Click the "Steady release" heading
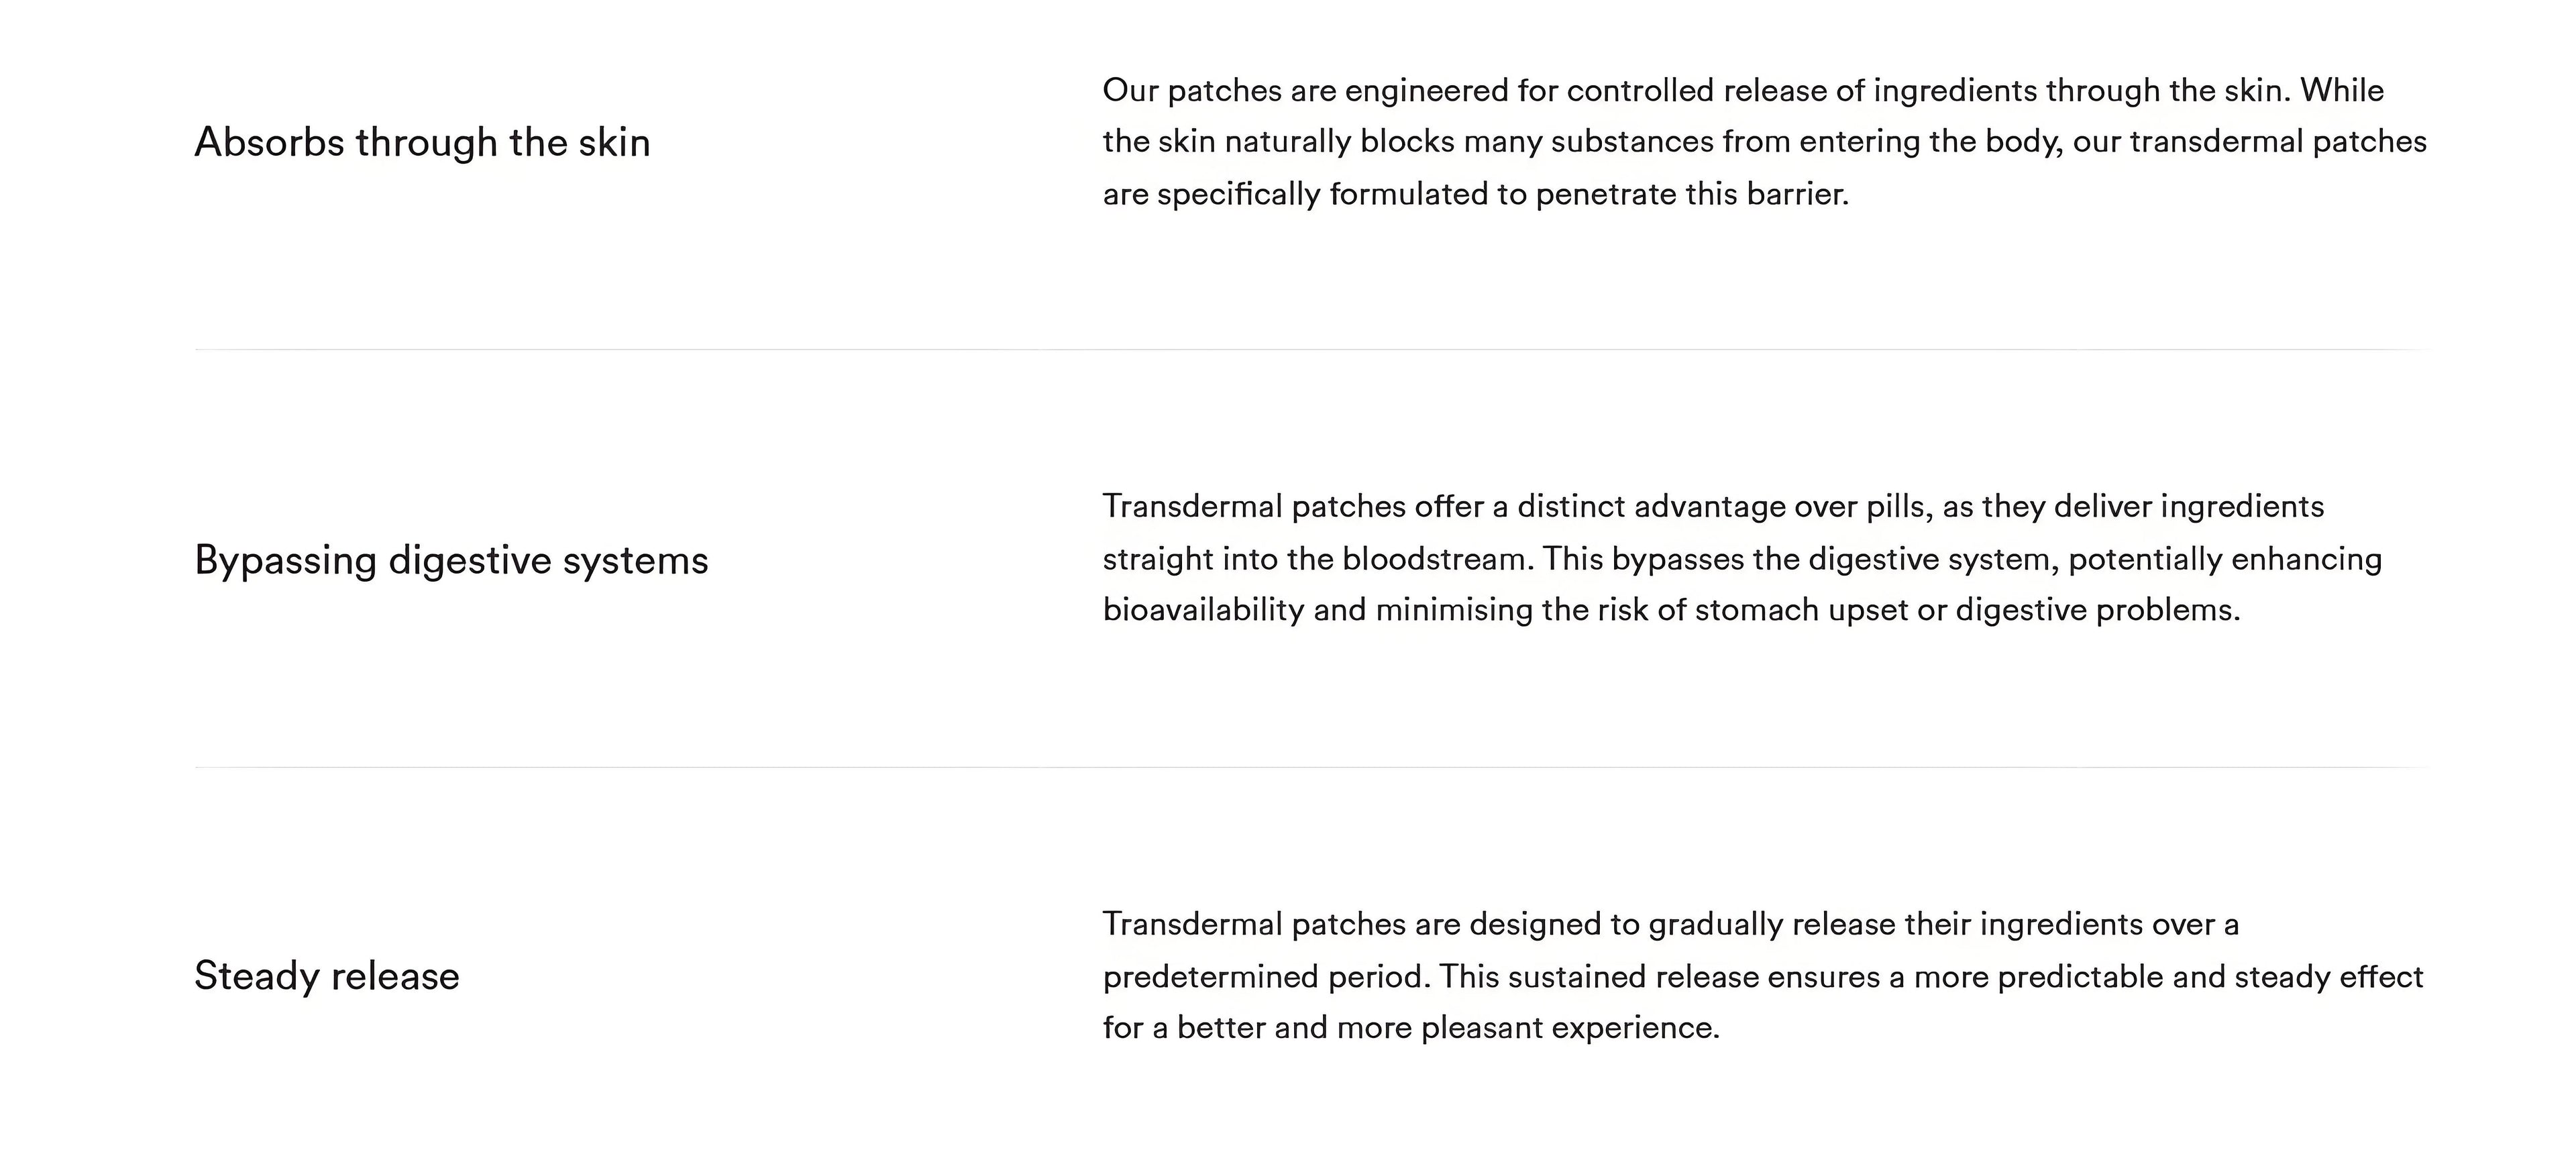The height and width of the screenshot is (1150, 2576). 327,976
